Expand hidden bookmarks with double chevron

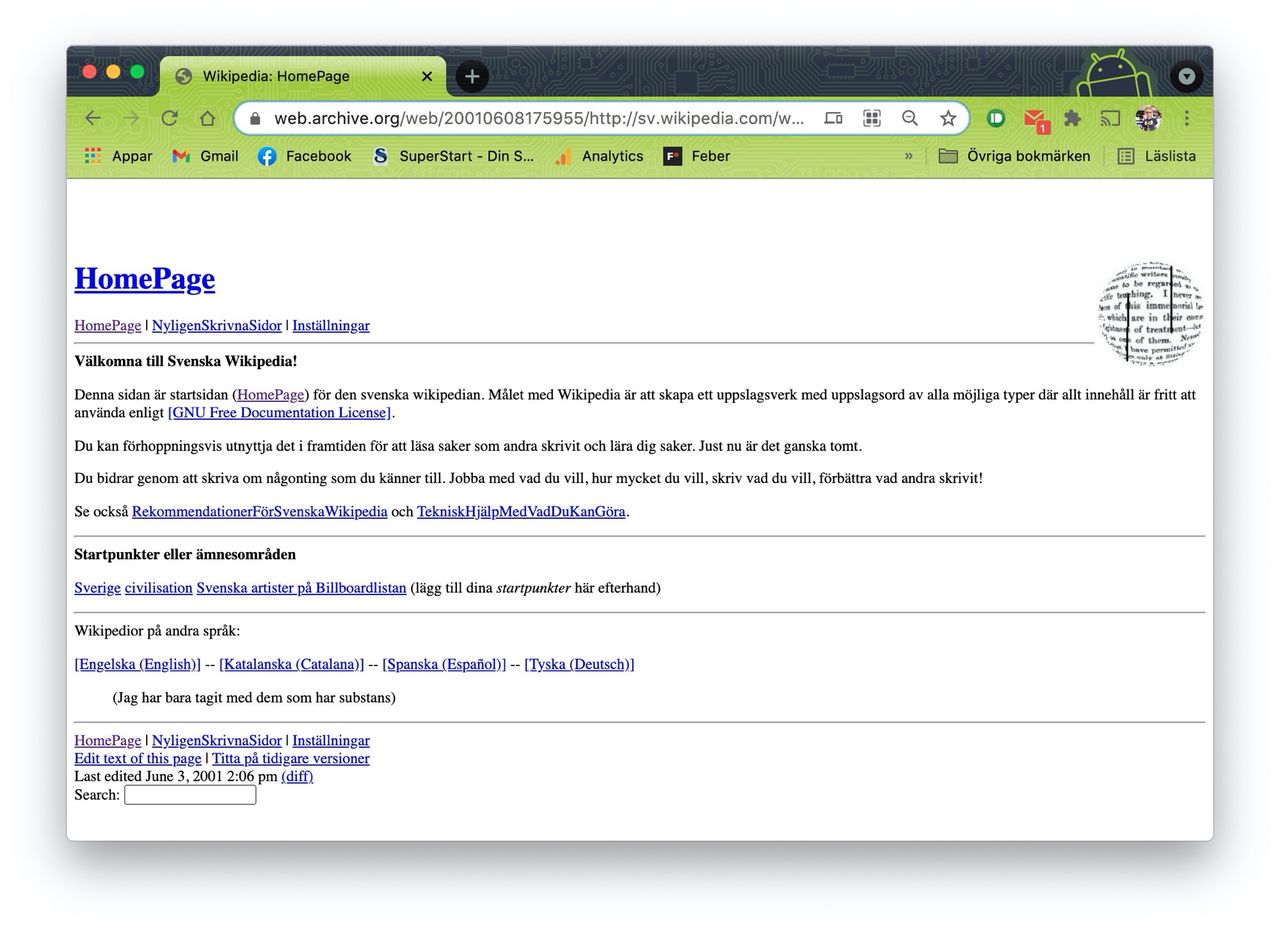click(x=908, y=156)
